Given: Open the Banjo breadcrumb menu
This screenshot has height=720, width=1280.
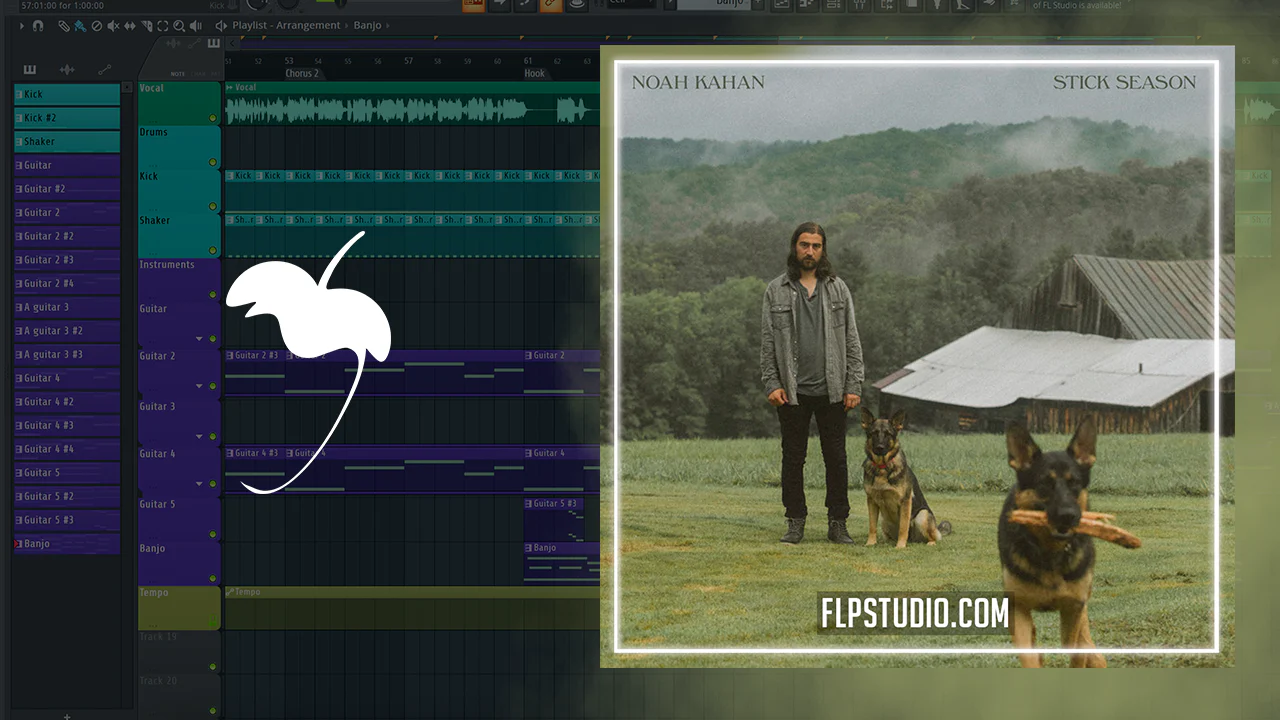Looking at the screenshot, I should (367, 25).
